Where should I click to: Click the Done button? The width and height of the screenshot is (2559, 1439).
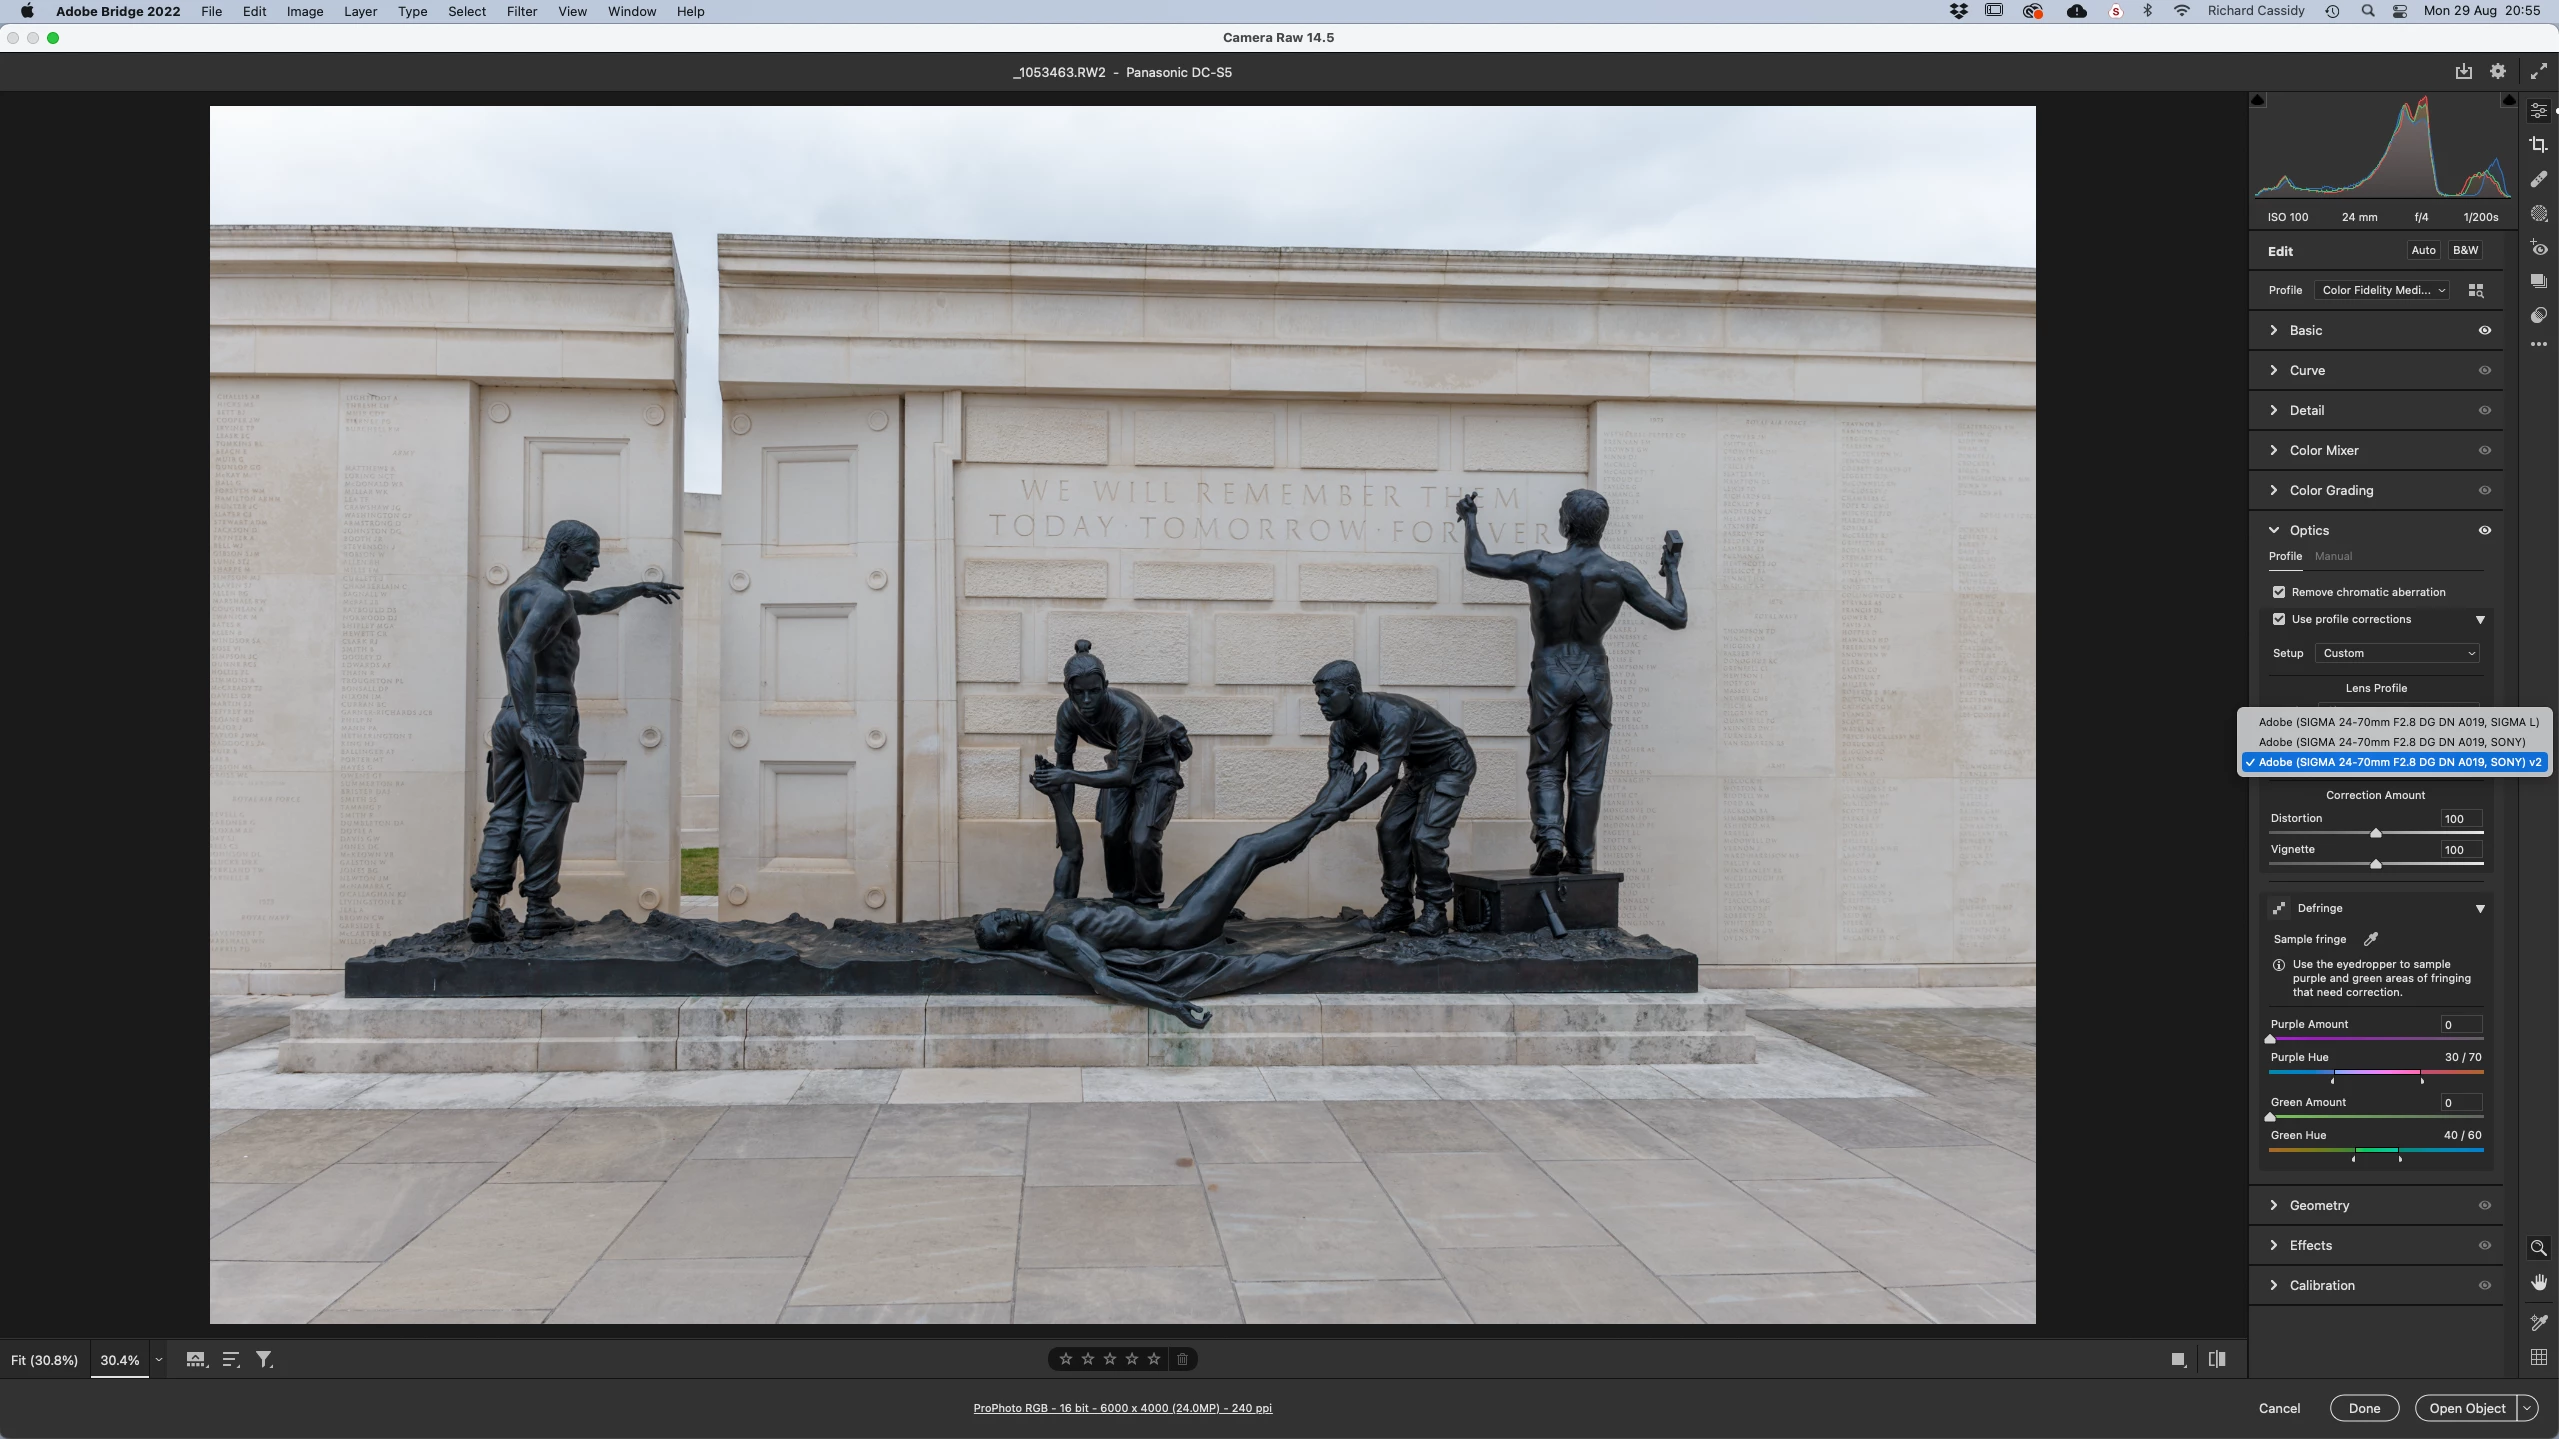(2364, 1408)
